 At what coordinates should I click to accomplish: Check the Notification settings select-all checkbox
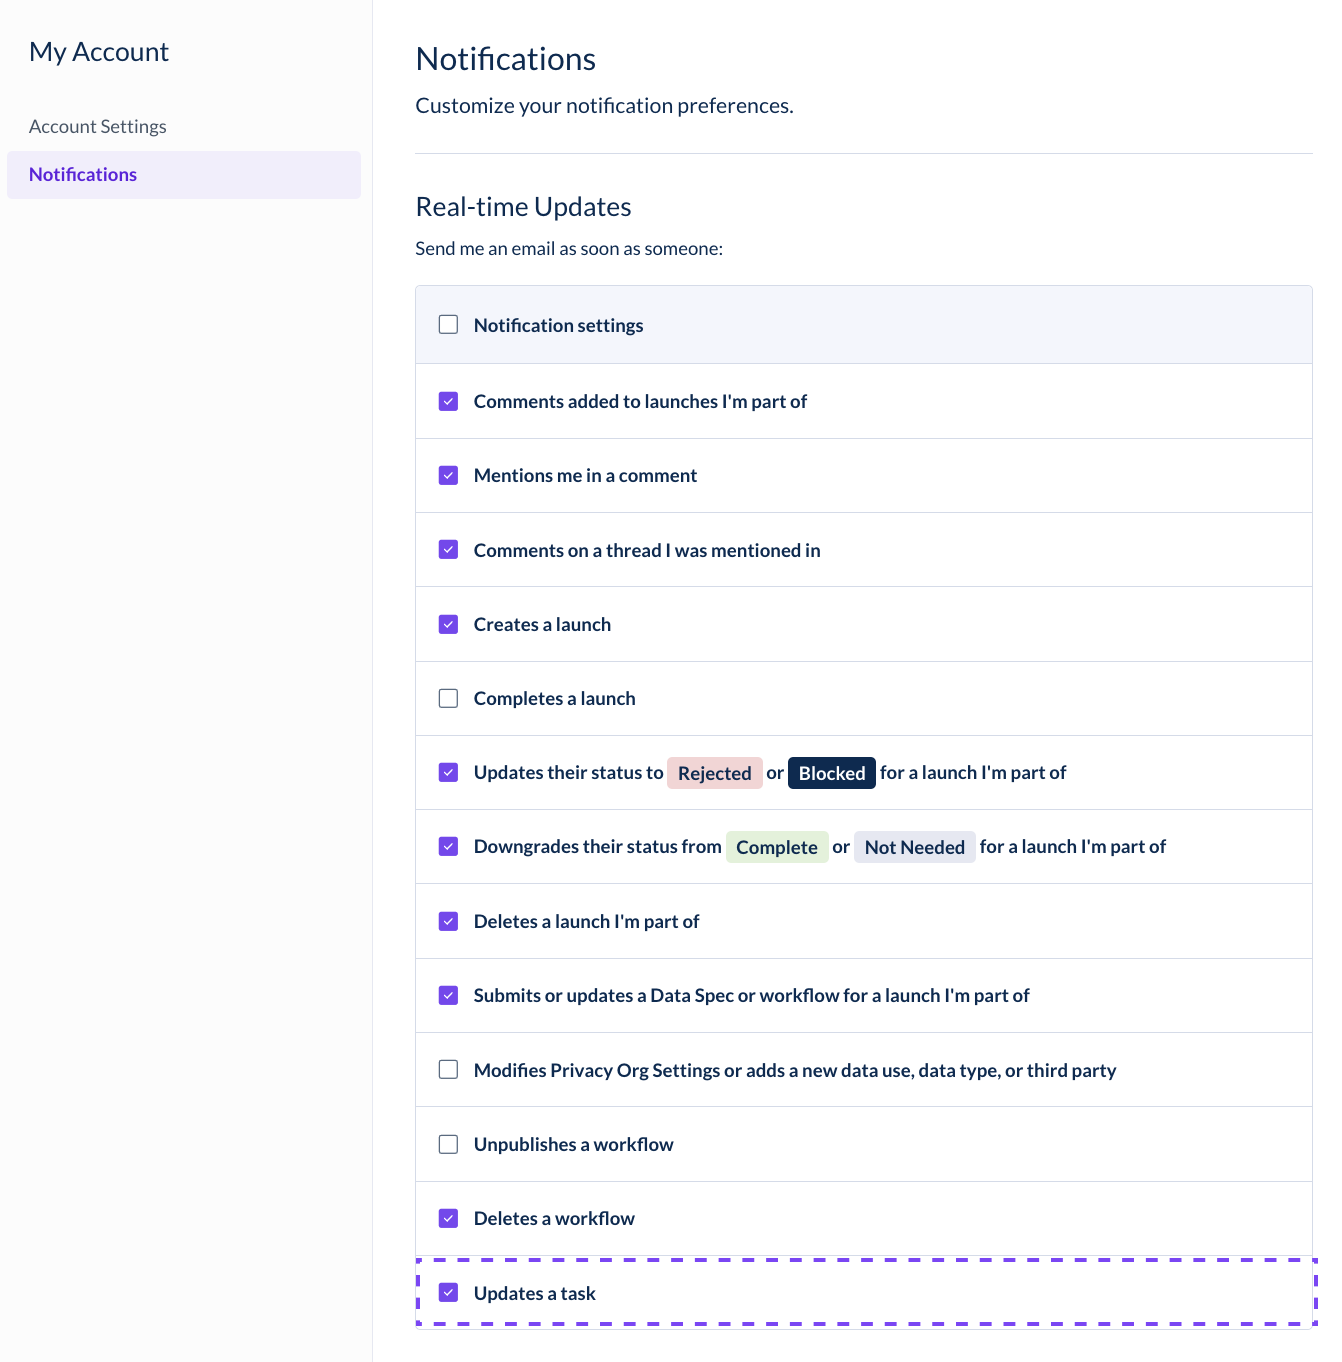(x=448, y=324)
